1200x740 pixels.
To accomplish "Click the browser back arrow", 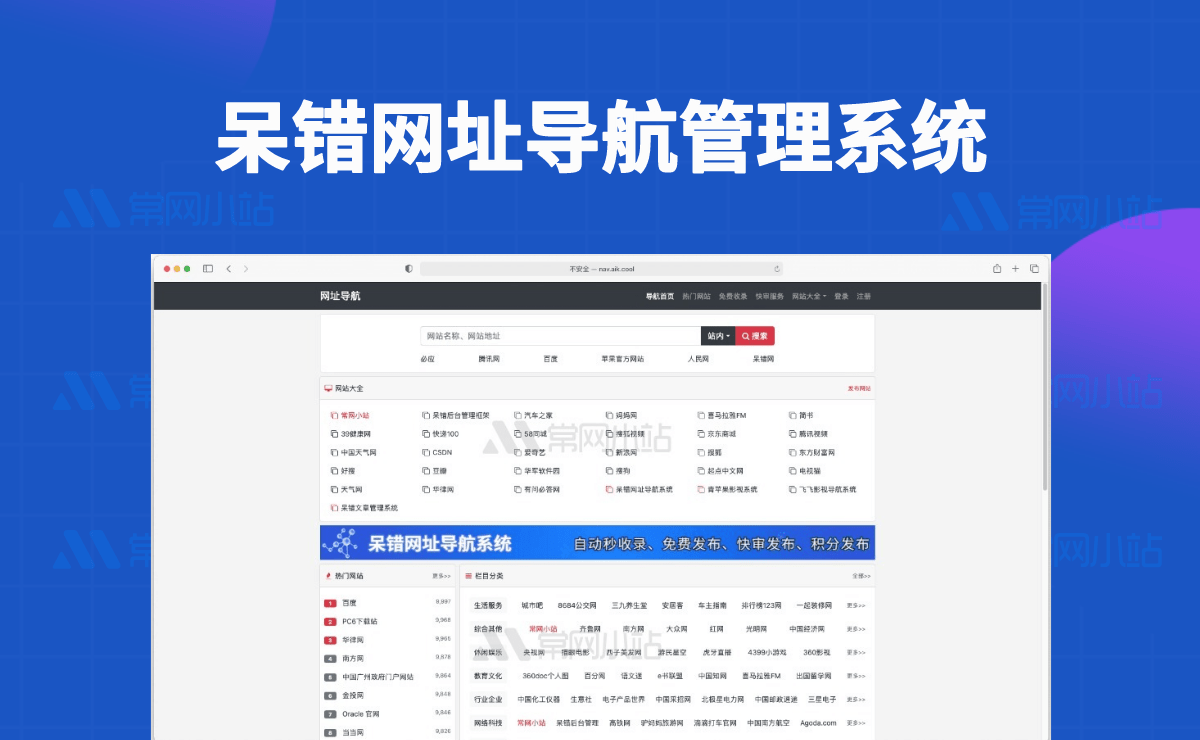I will point(229,268).
